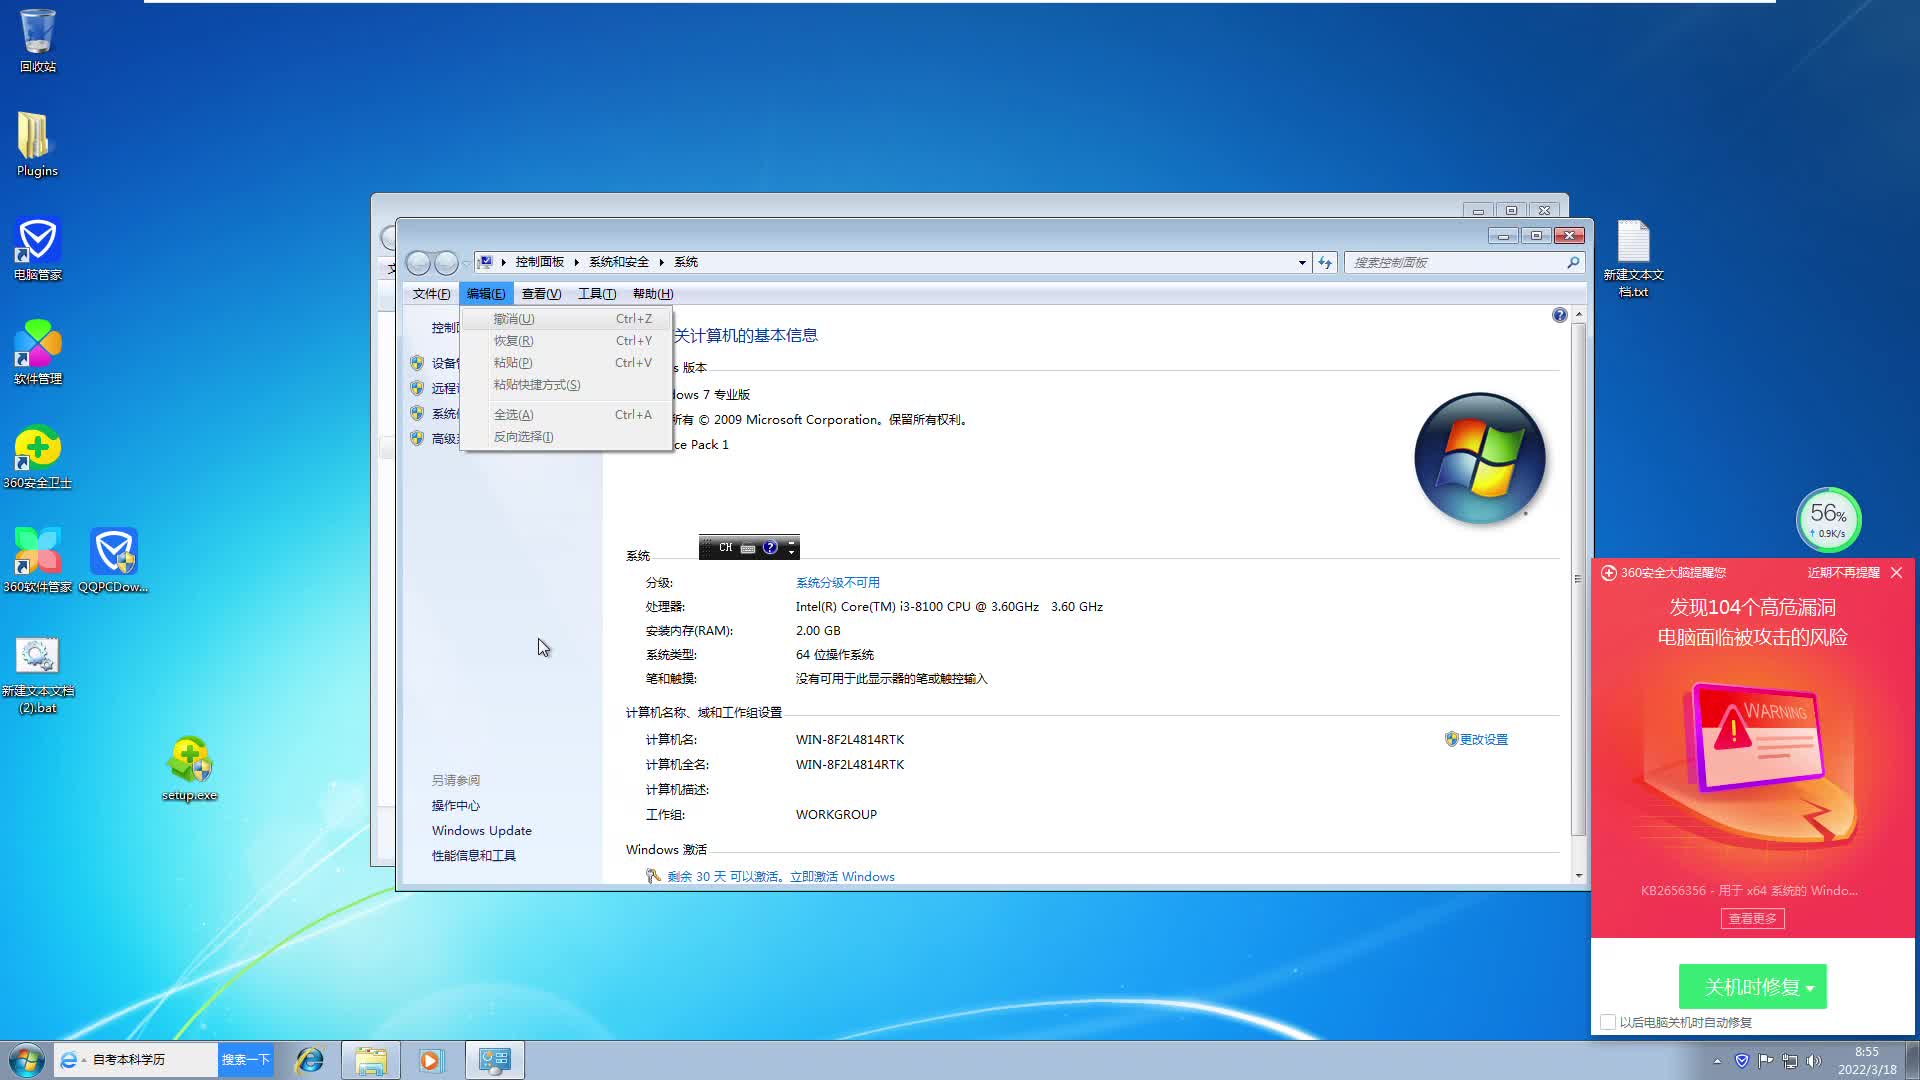Choose 全选(A) in the edit menu
The height and width of the screenshot is (1080, 1920).
tap(566, 414)
